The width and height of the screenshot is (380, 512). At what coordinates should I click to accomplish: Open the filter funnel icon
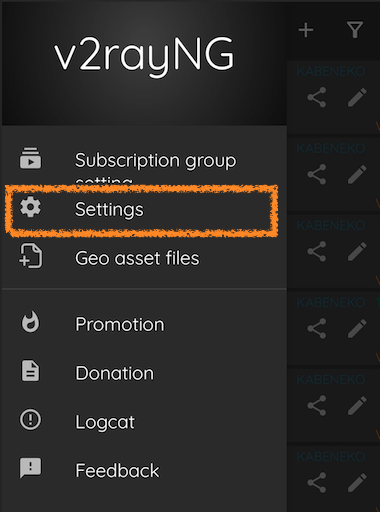click(355, 30)
